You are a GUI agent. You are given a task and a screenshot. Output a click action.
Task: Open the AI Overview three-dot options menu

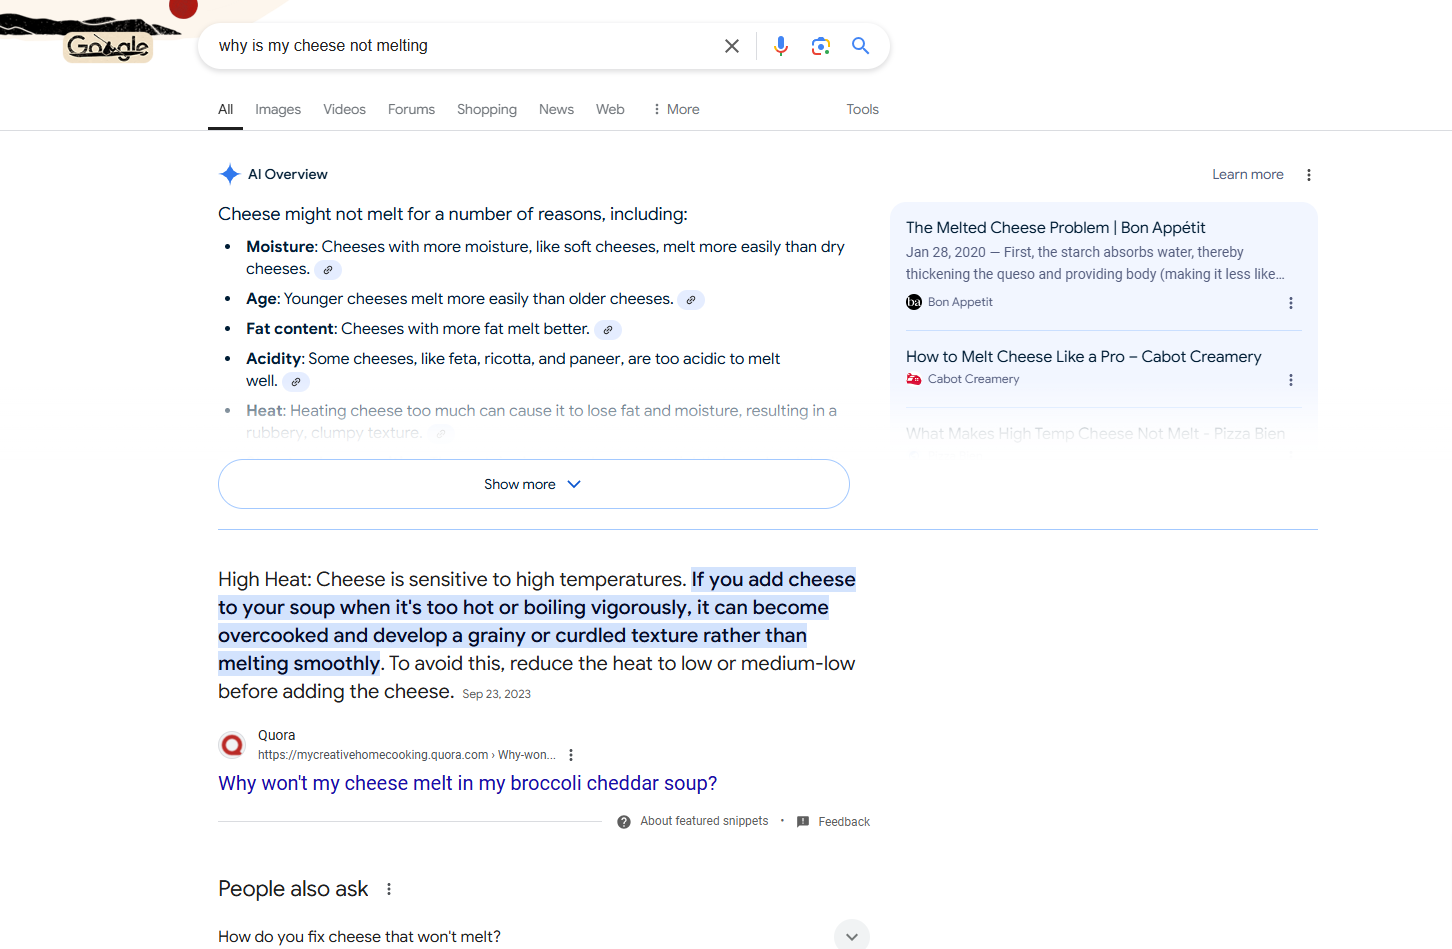[x=1308, y=175]
